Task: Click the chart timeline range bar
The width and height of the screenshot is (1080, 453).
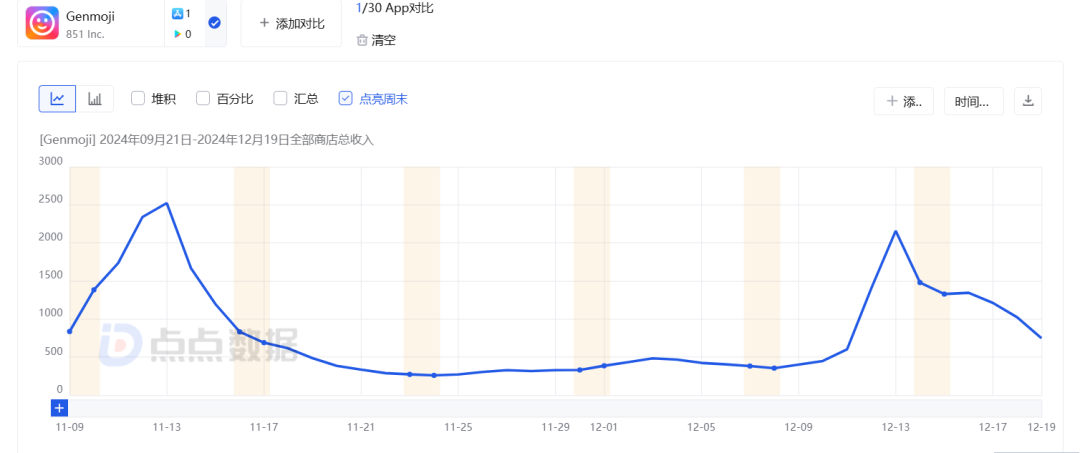Action: (555, 408)
